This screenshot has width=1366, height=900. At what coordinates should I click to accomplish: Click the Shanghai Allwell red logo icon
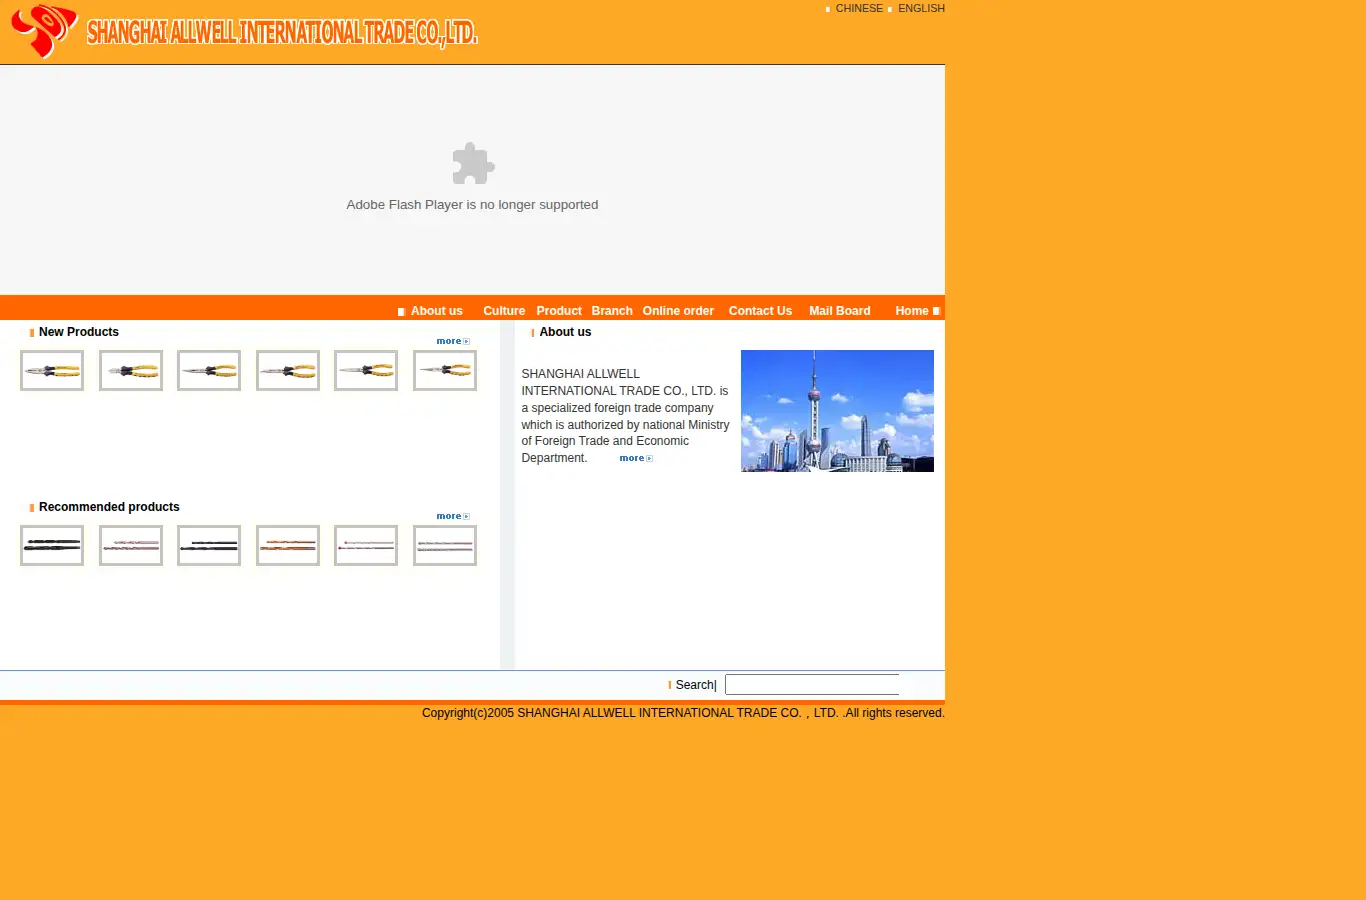click(x=44, y=31)
